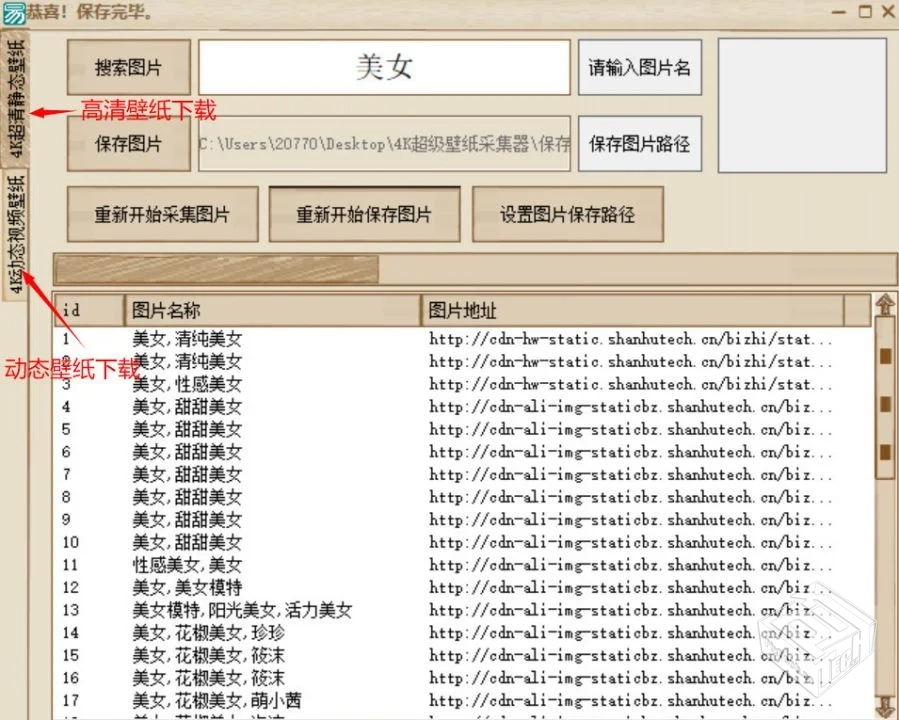Select row 13 labeled 美女模特,阳光美女,活力美女
This screenshot has height=720, width=899.
tap(230, 610)
